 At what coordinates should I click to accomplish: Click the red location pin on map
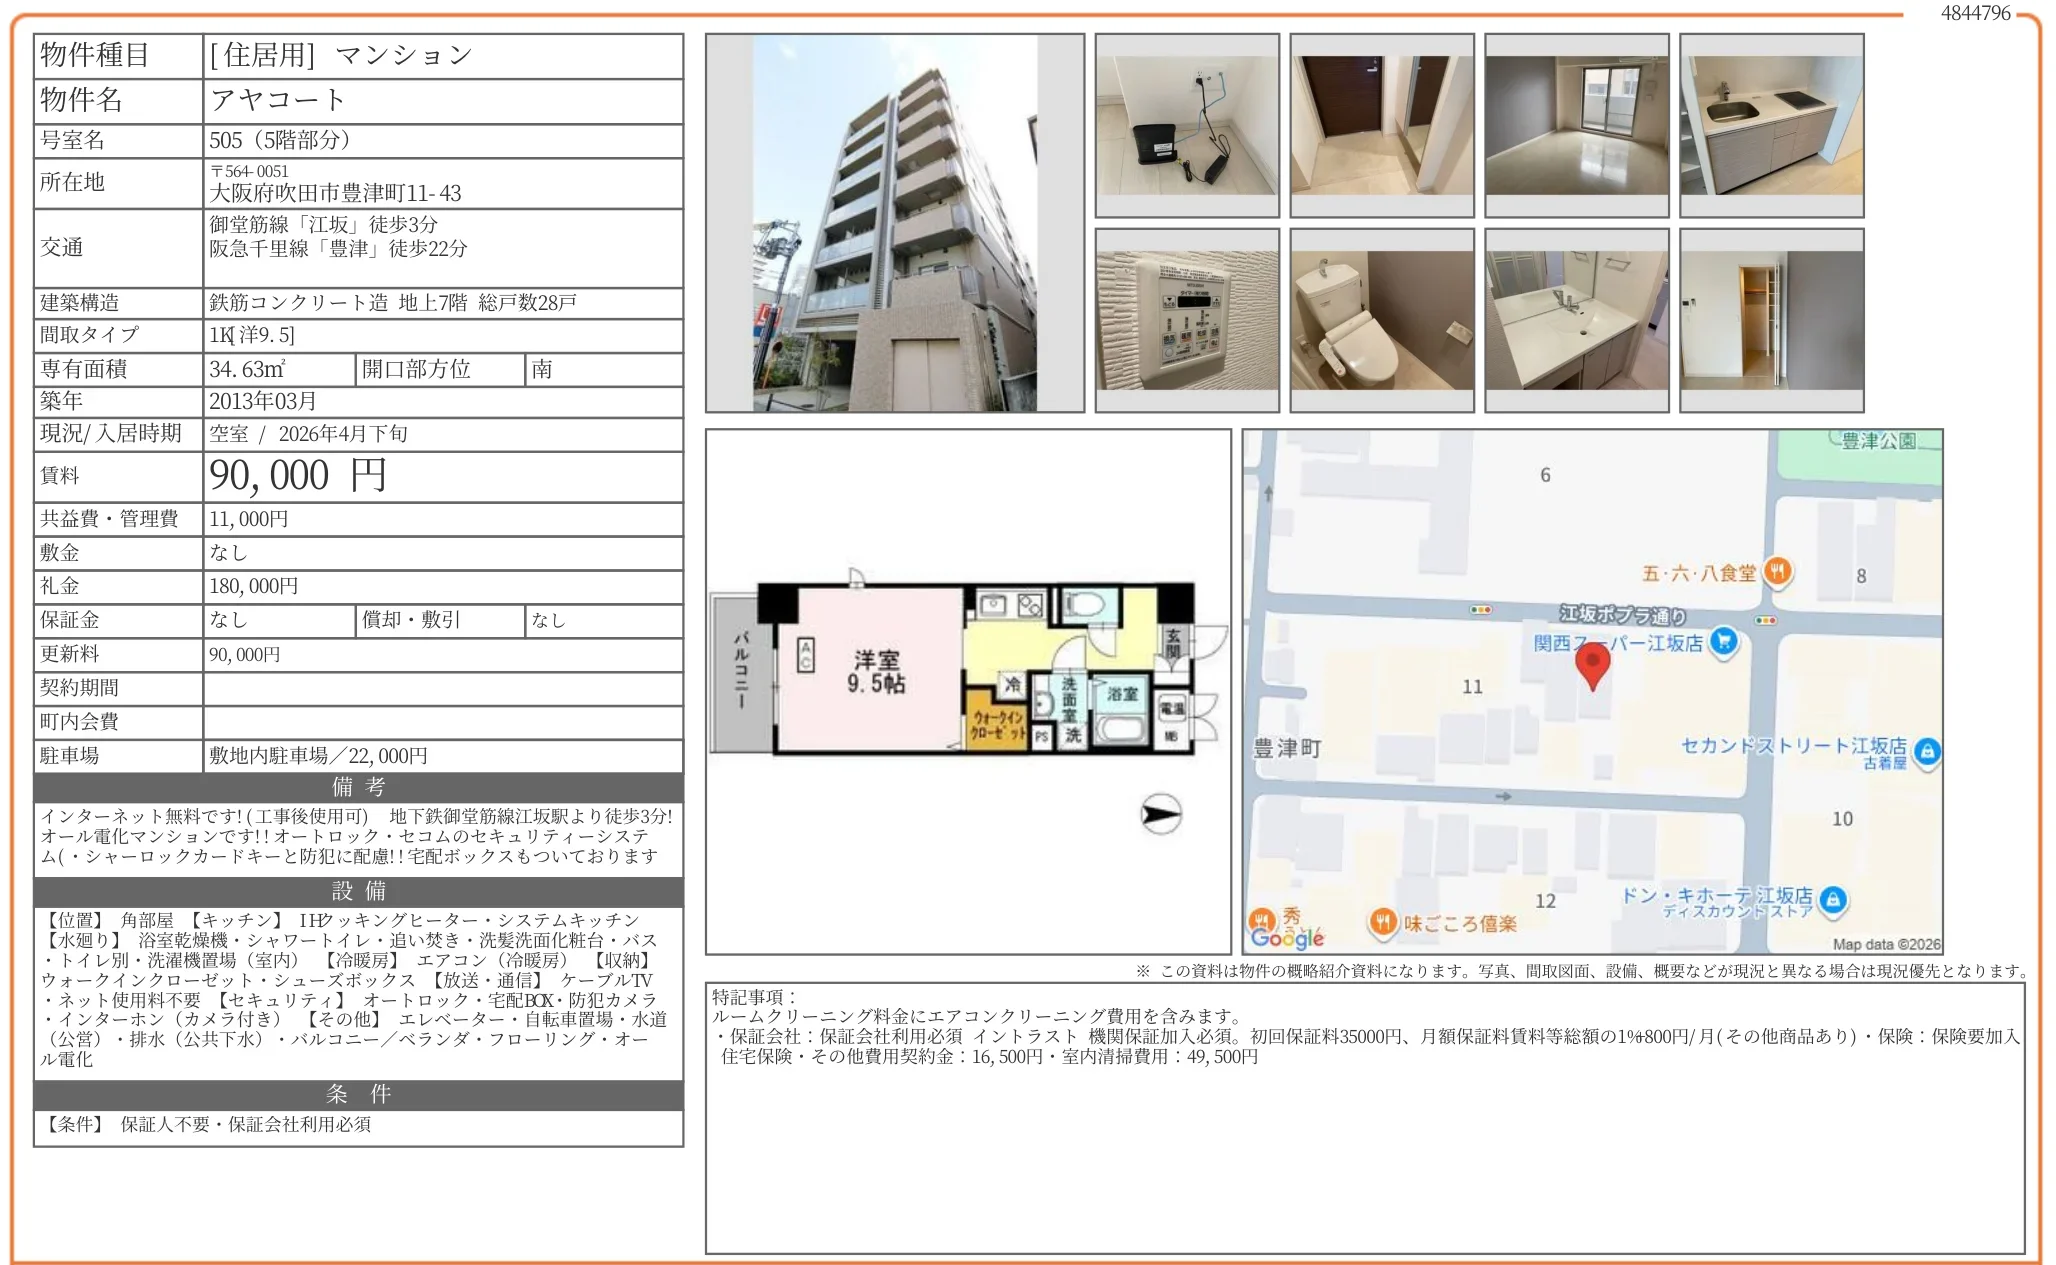(1592, 664)
